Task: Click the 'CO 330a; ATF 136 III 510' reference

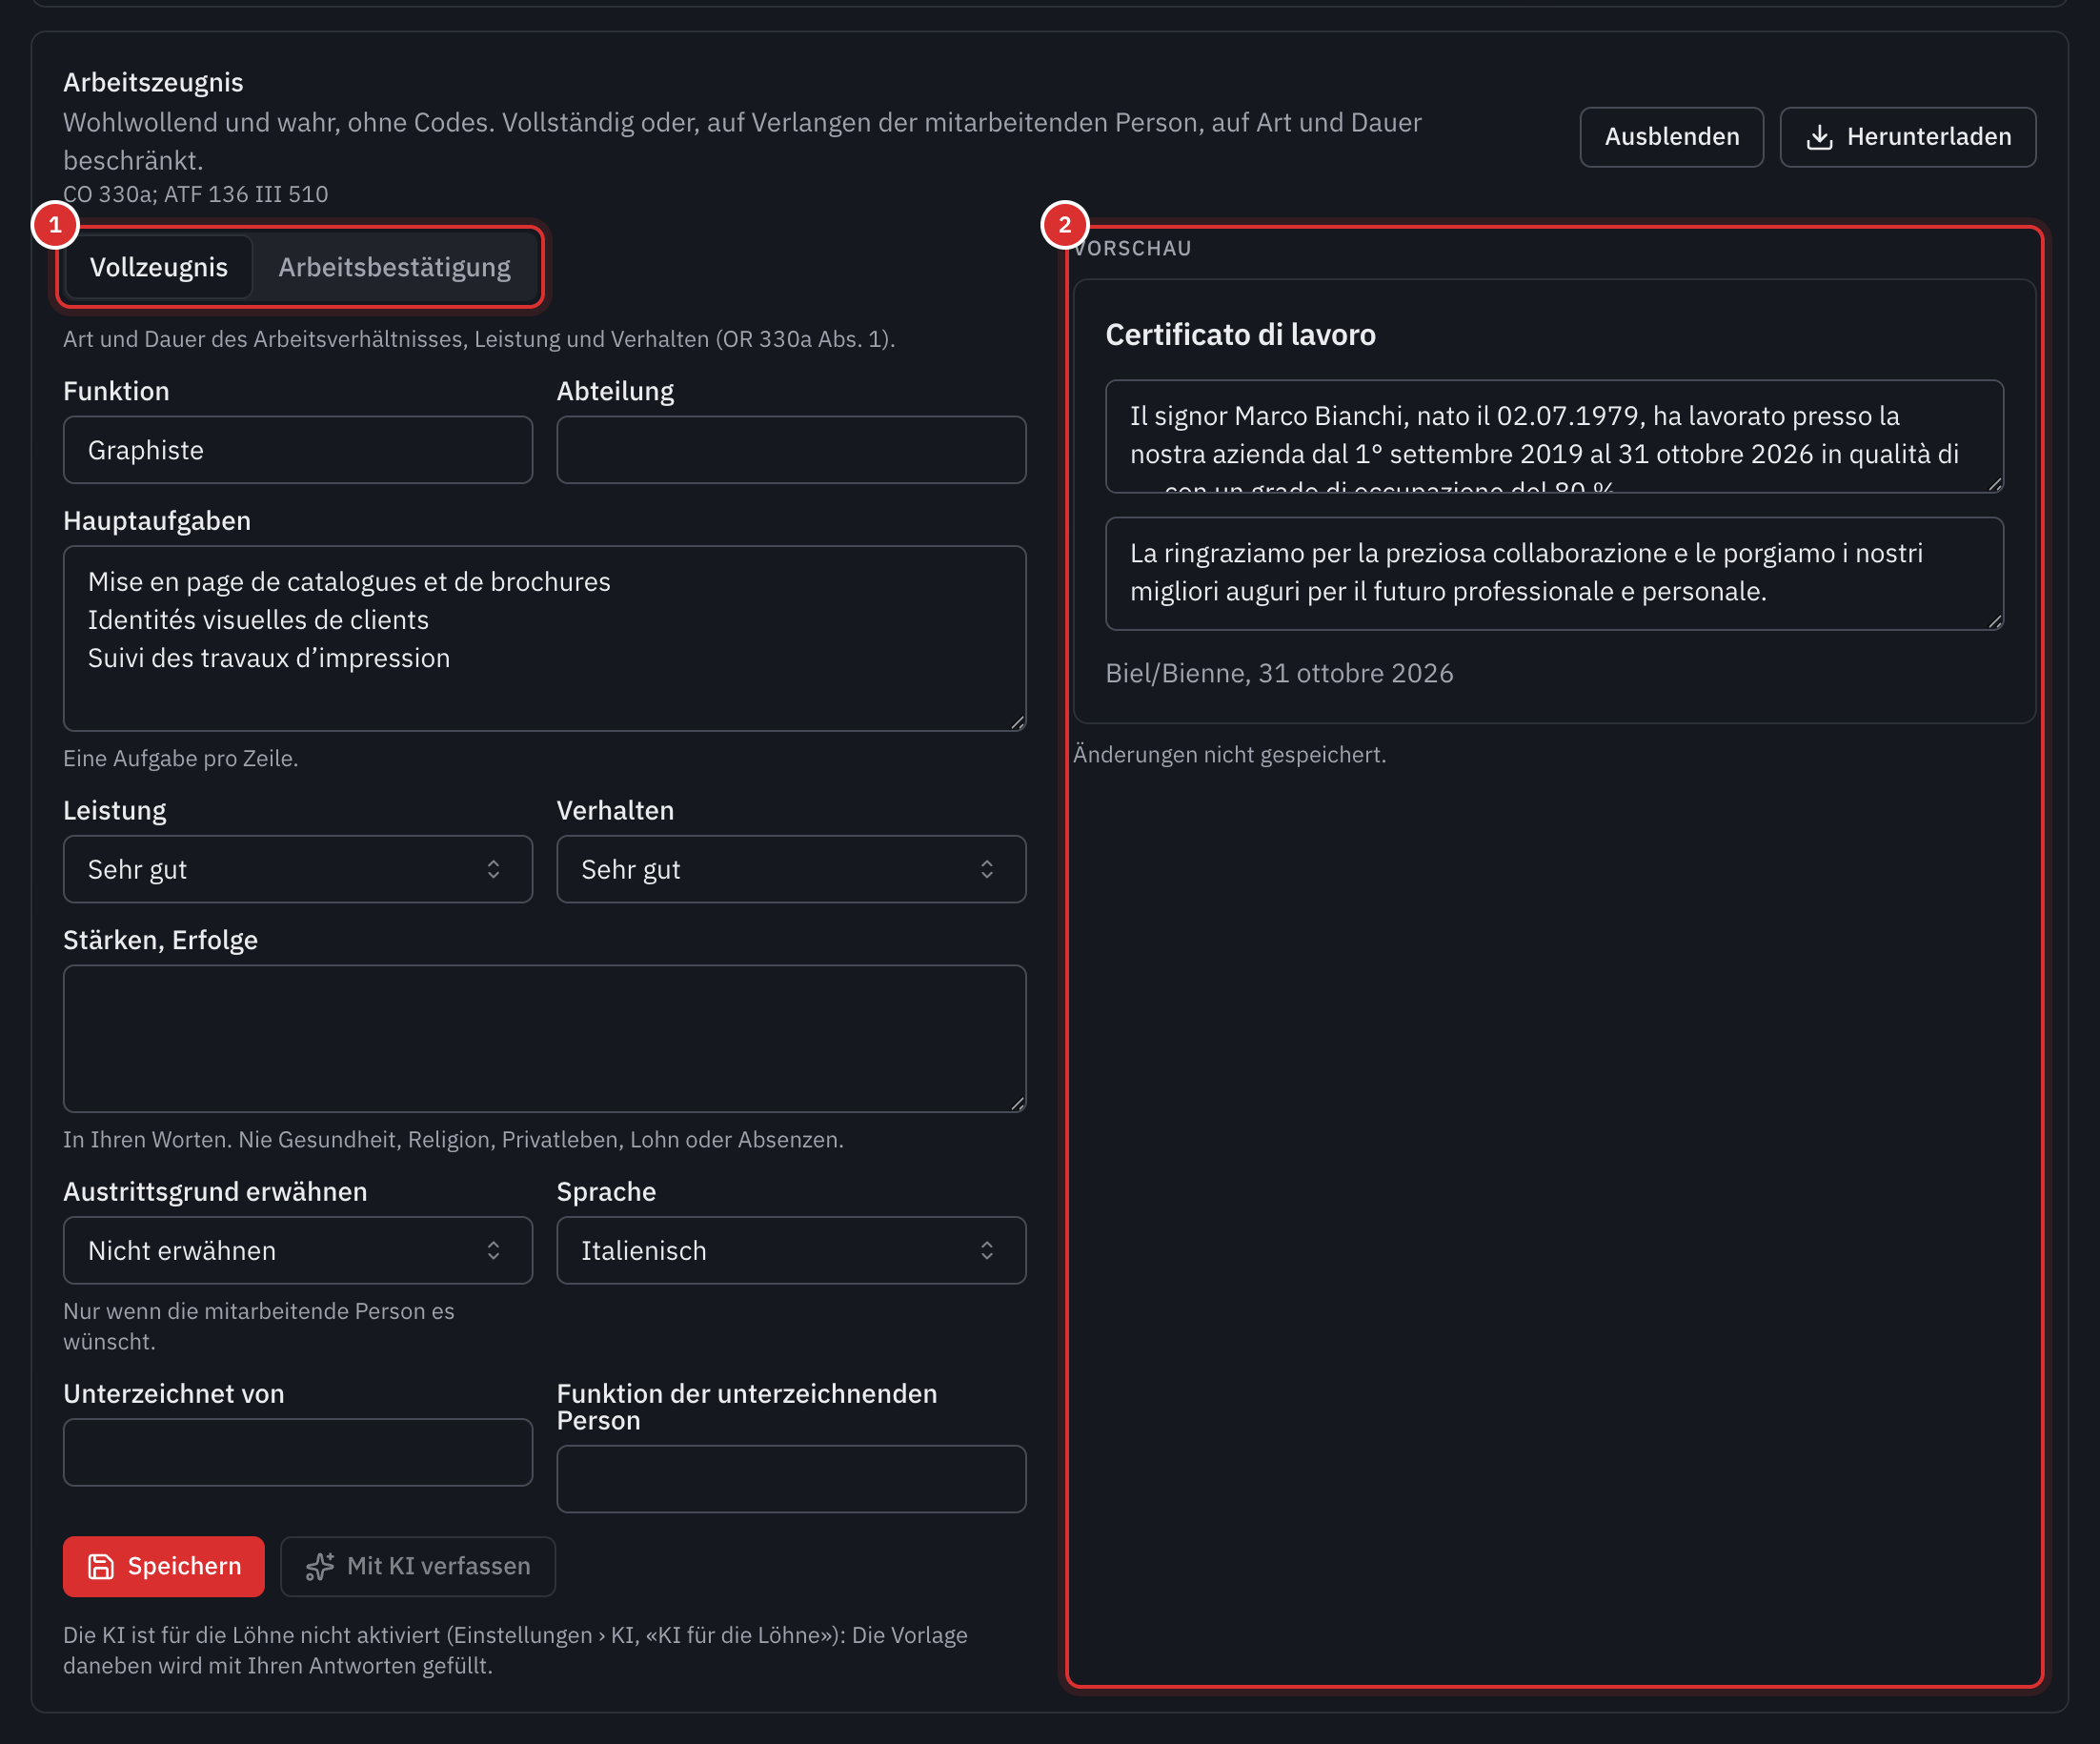Action: pyautogui.click(x=196, y=194)
